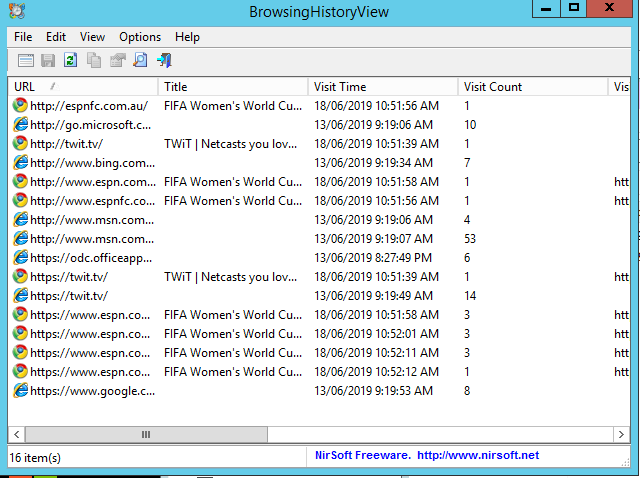Click the IE icon beside http://www.bing.com...

coord(20,162)
